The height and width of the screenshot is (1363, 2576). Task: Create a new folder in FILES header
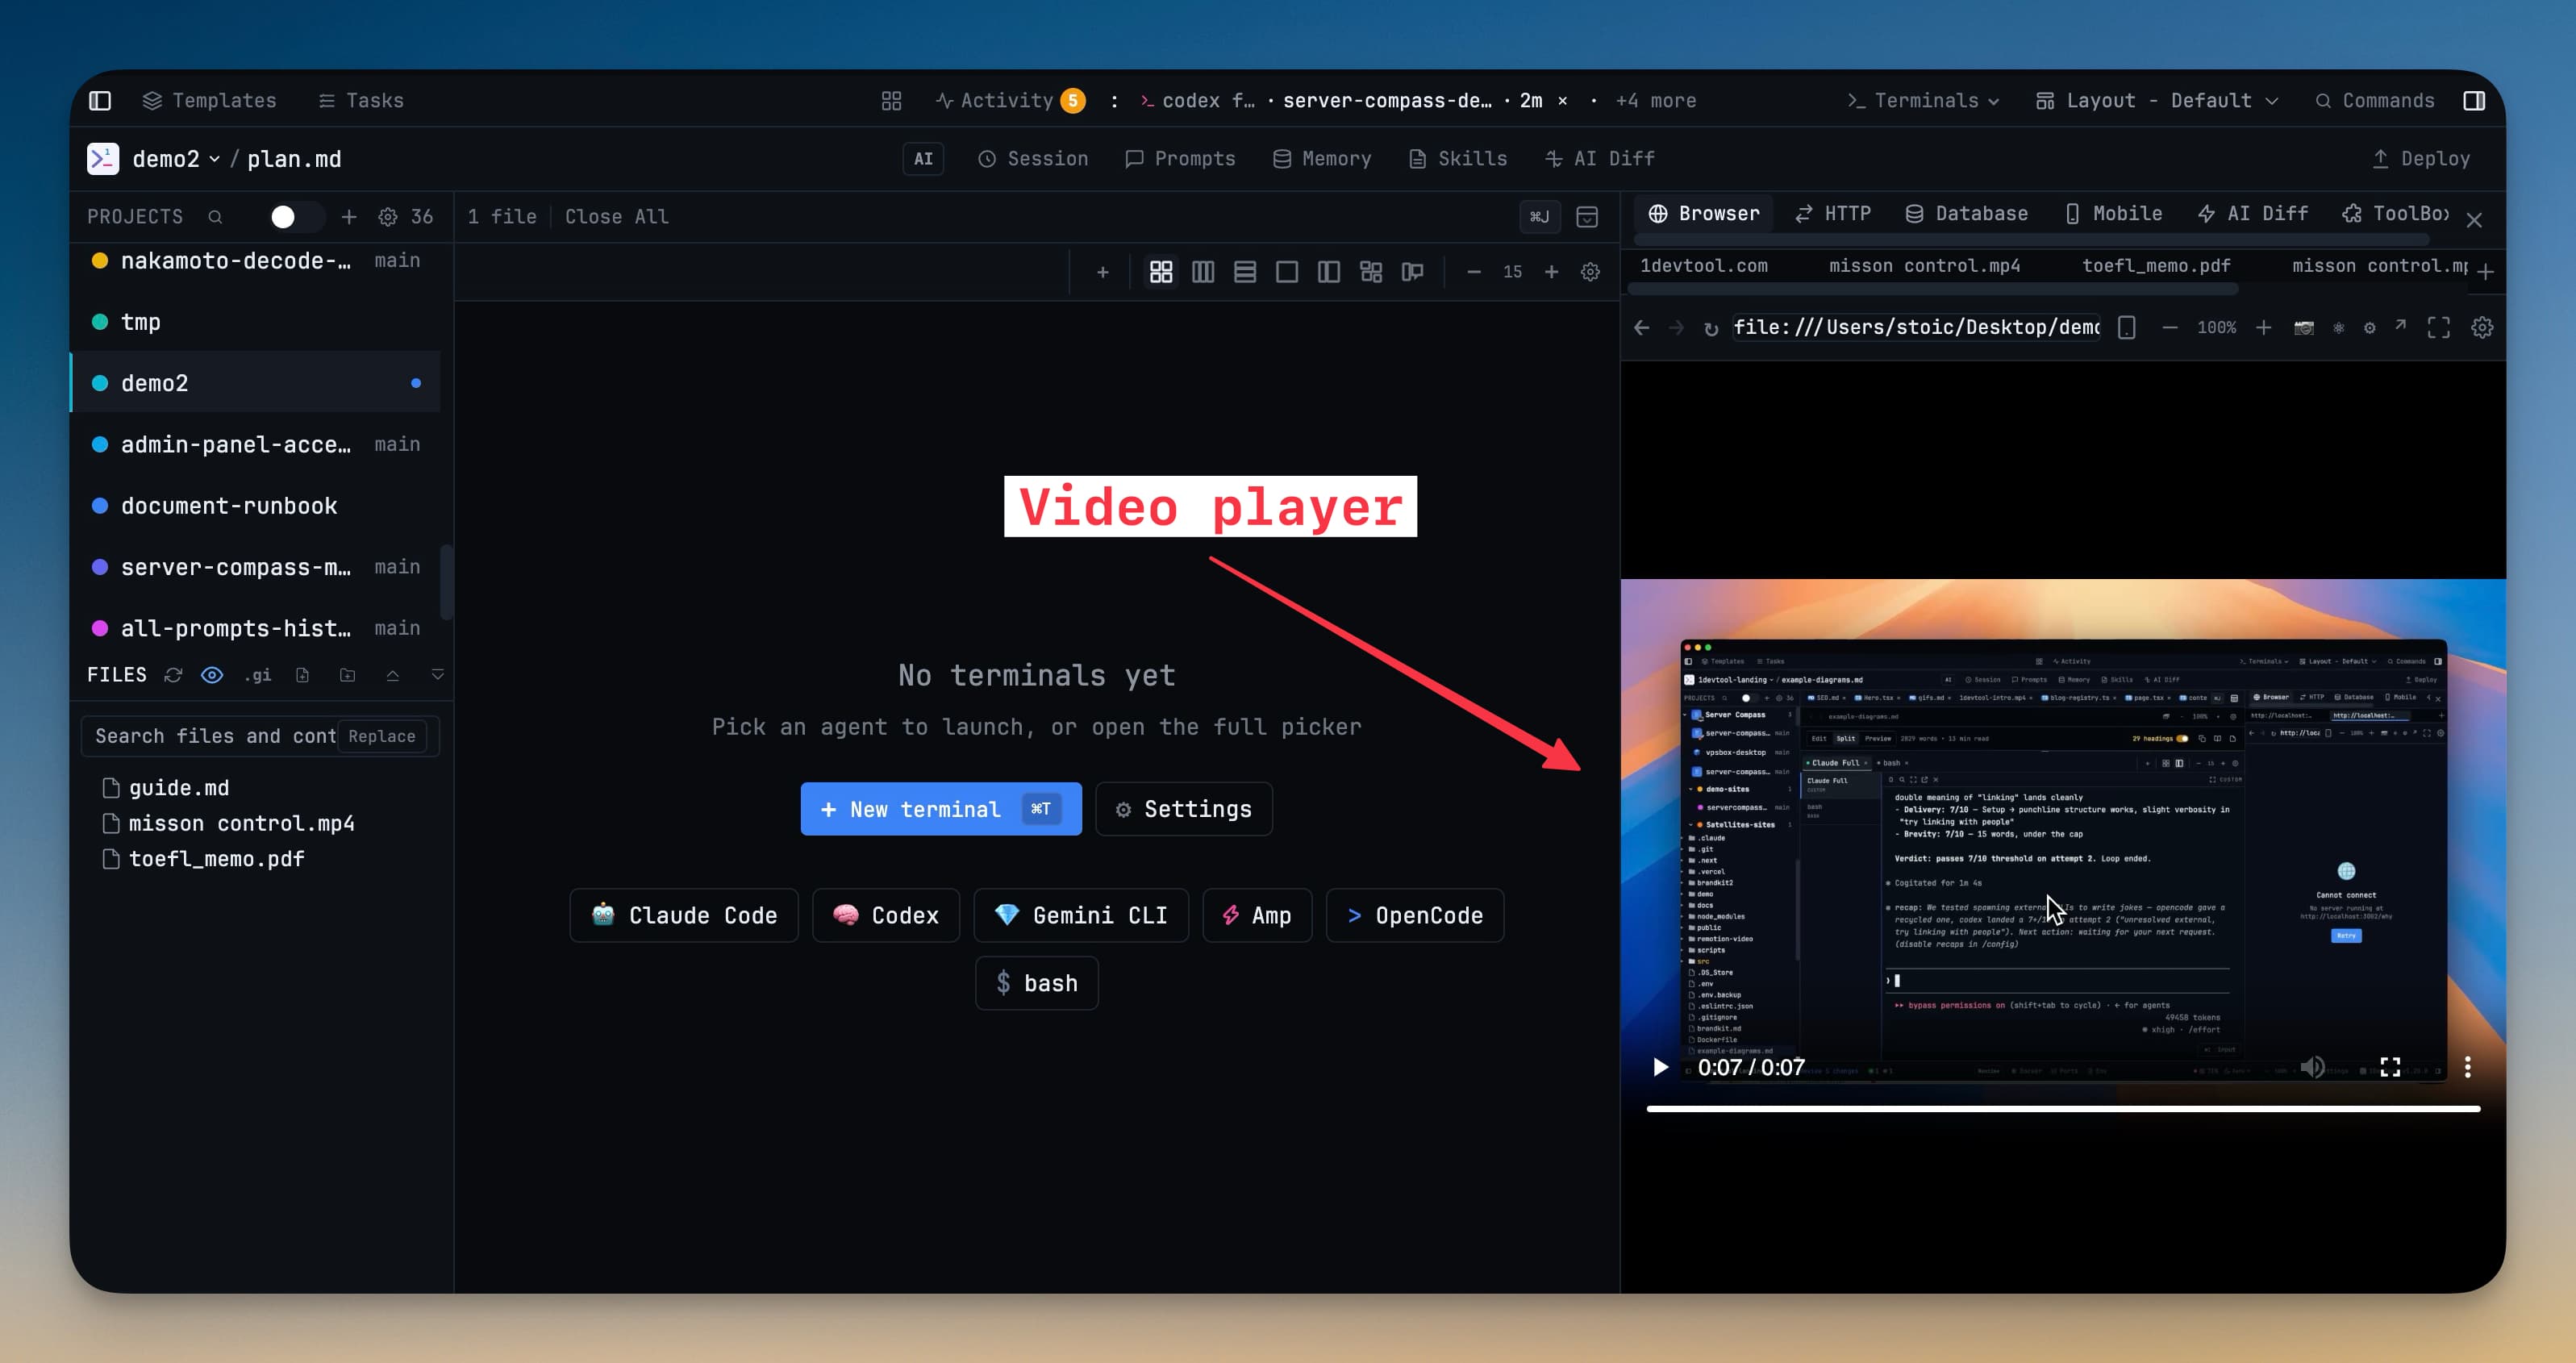pyautogui.click(x=347, y=675)
